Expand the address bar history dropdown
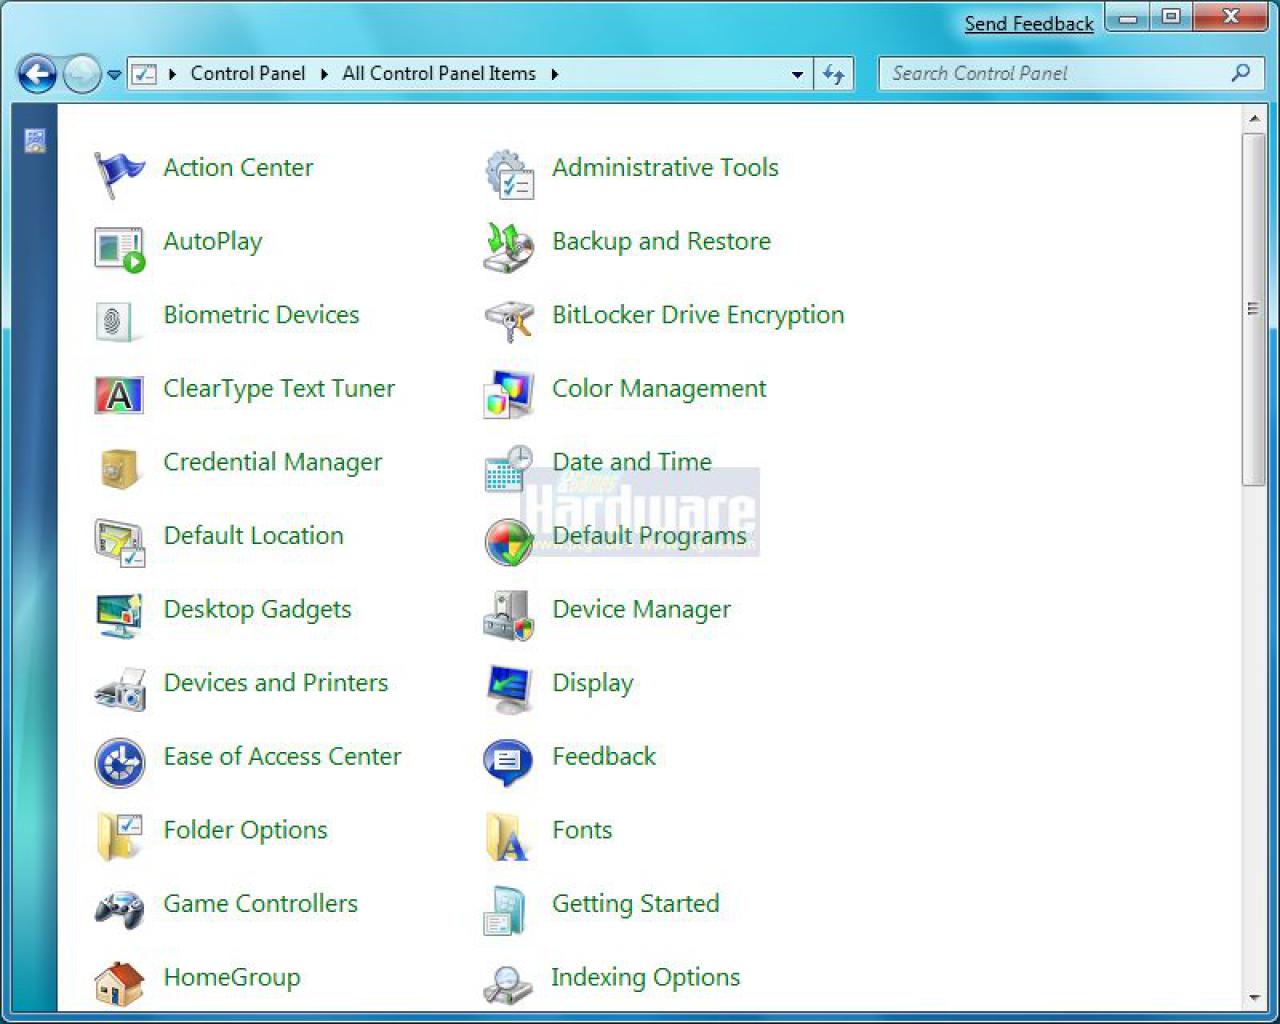The image size is (1280, 1024). [797, 74]
